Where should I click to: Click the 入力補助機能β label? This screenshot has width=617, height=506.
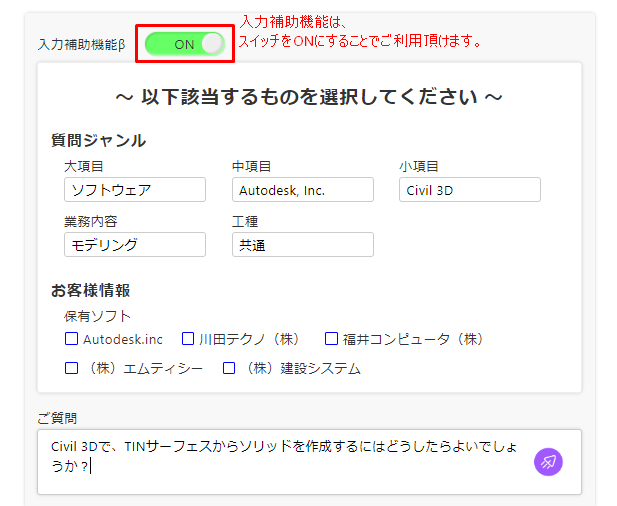coord(81,44)
